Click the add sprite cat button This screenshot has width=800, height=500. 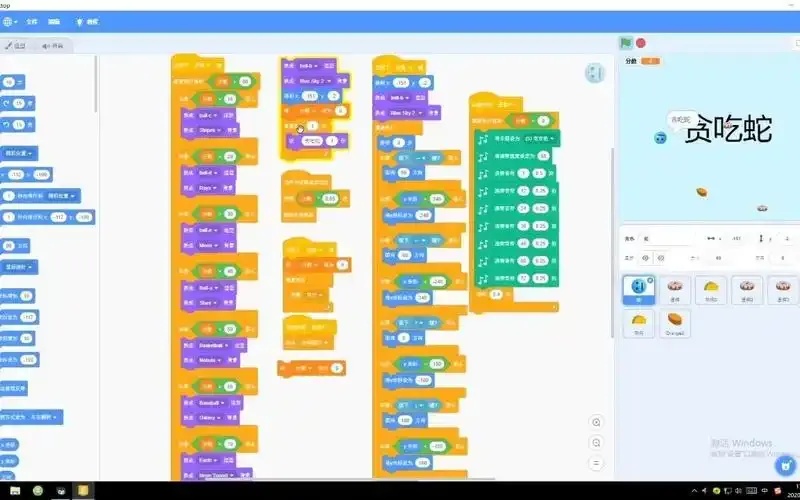(786, 465)
